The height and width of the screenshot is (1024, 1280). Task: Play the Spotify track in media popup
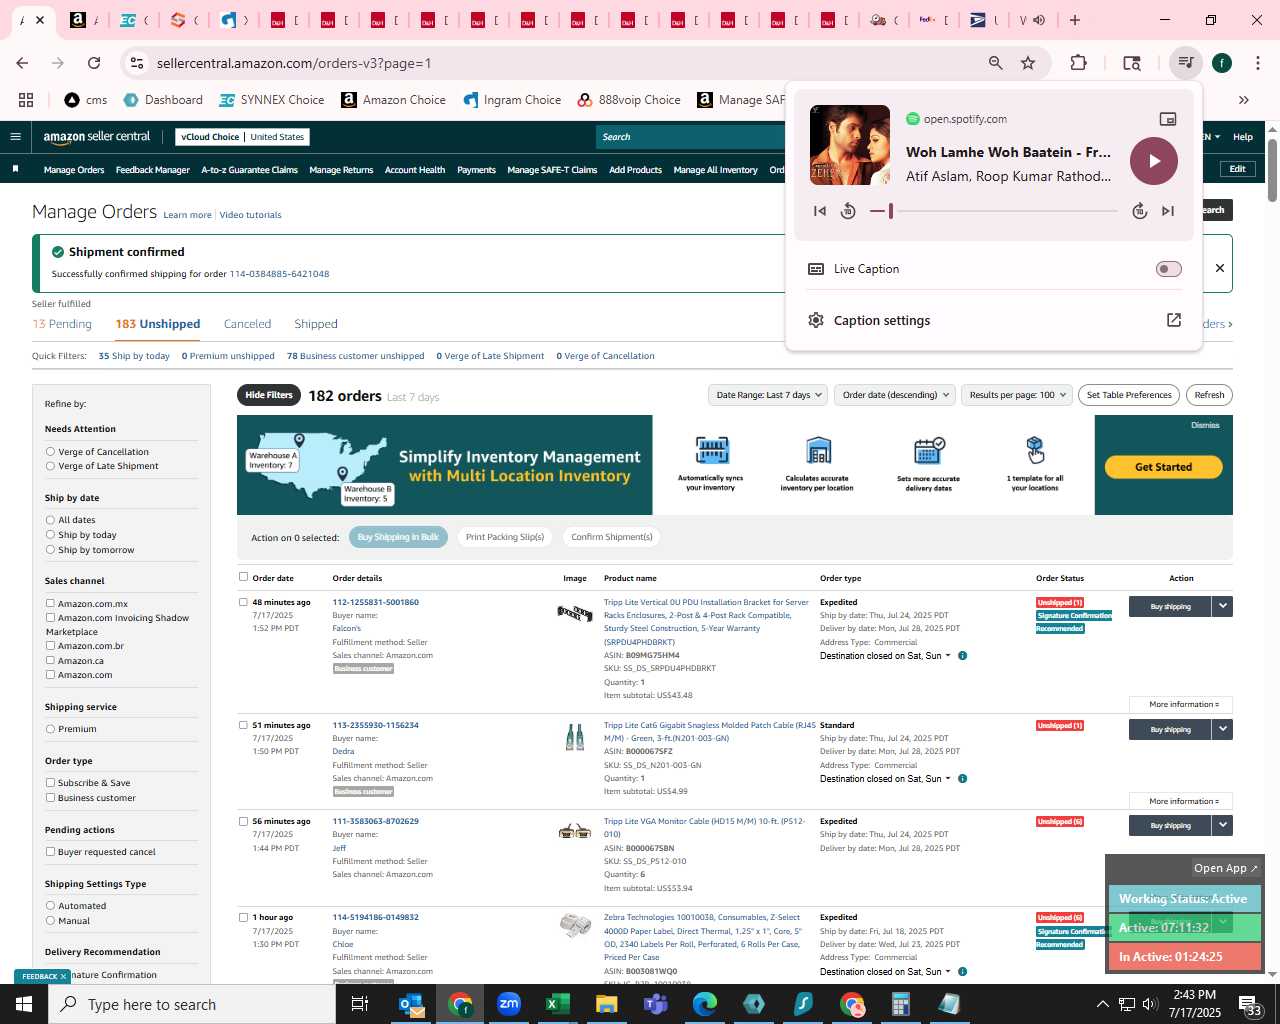point(1154,161)
